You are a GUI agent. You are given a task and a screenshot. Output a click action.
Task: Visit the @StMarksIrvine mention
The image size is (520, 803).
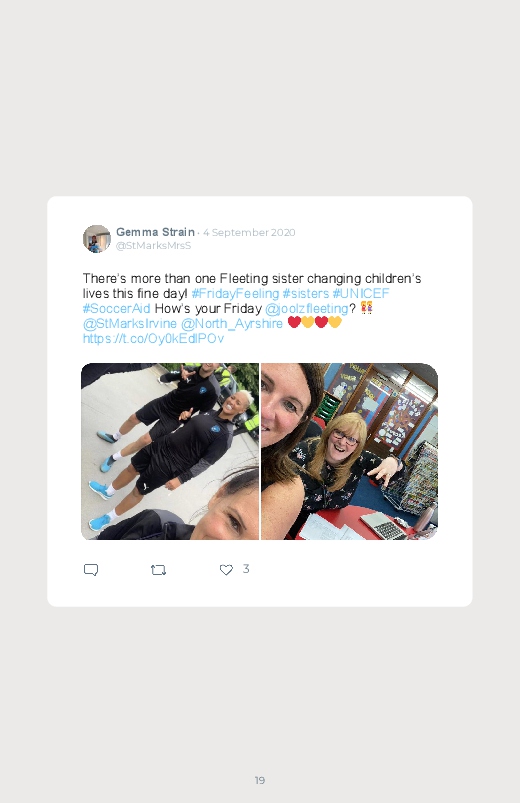coord(130,324)
